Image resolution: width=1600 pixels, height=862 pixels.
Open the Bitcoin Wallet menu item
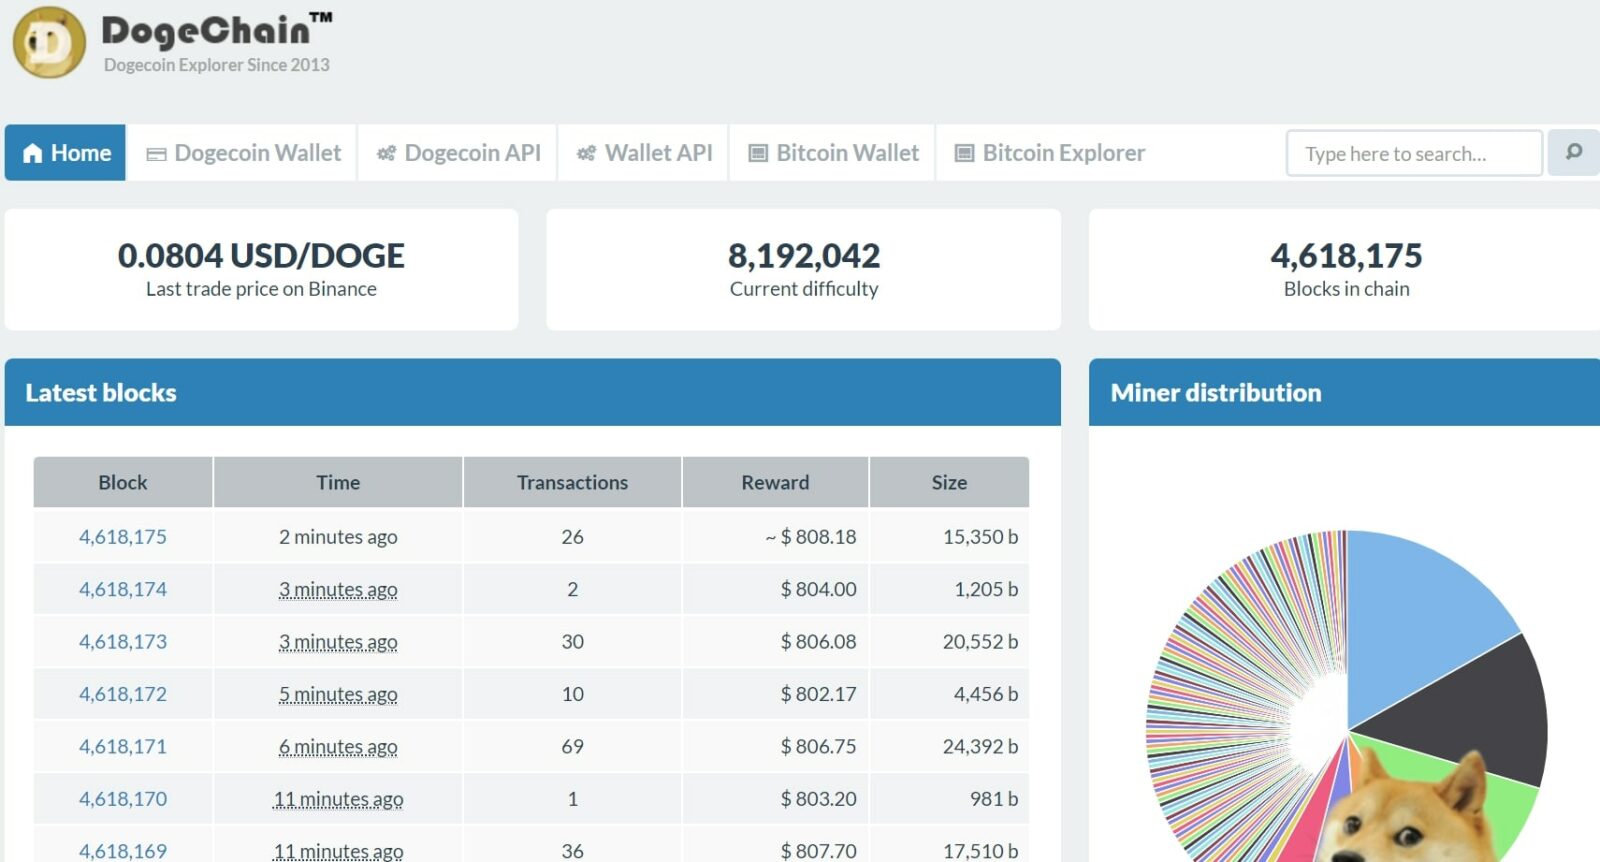833,153
